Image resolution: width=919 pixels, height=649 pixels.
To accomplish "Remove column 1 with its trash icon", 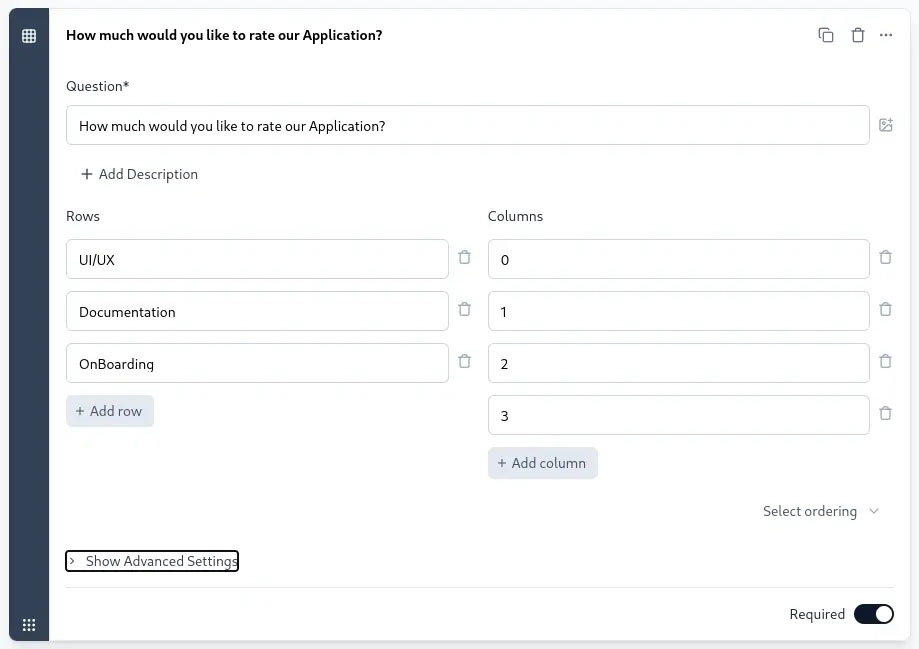I will [885, 309].
